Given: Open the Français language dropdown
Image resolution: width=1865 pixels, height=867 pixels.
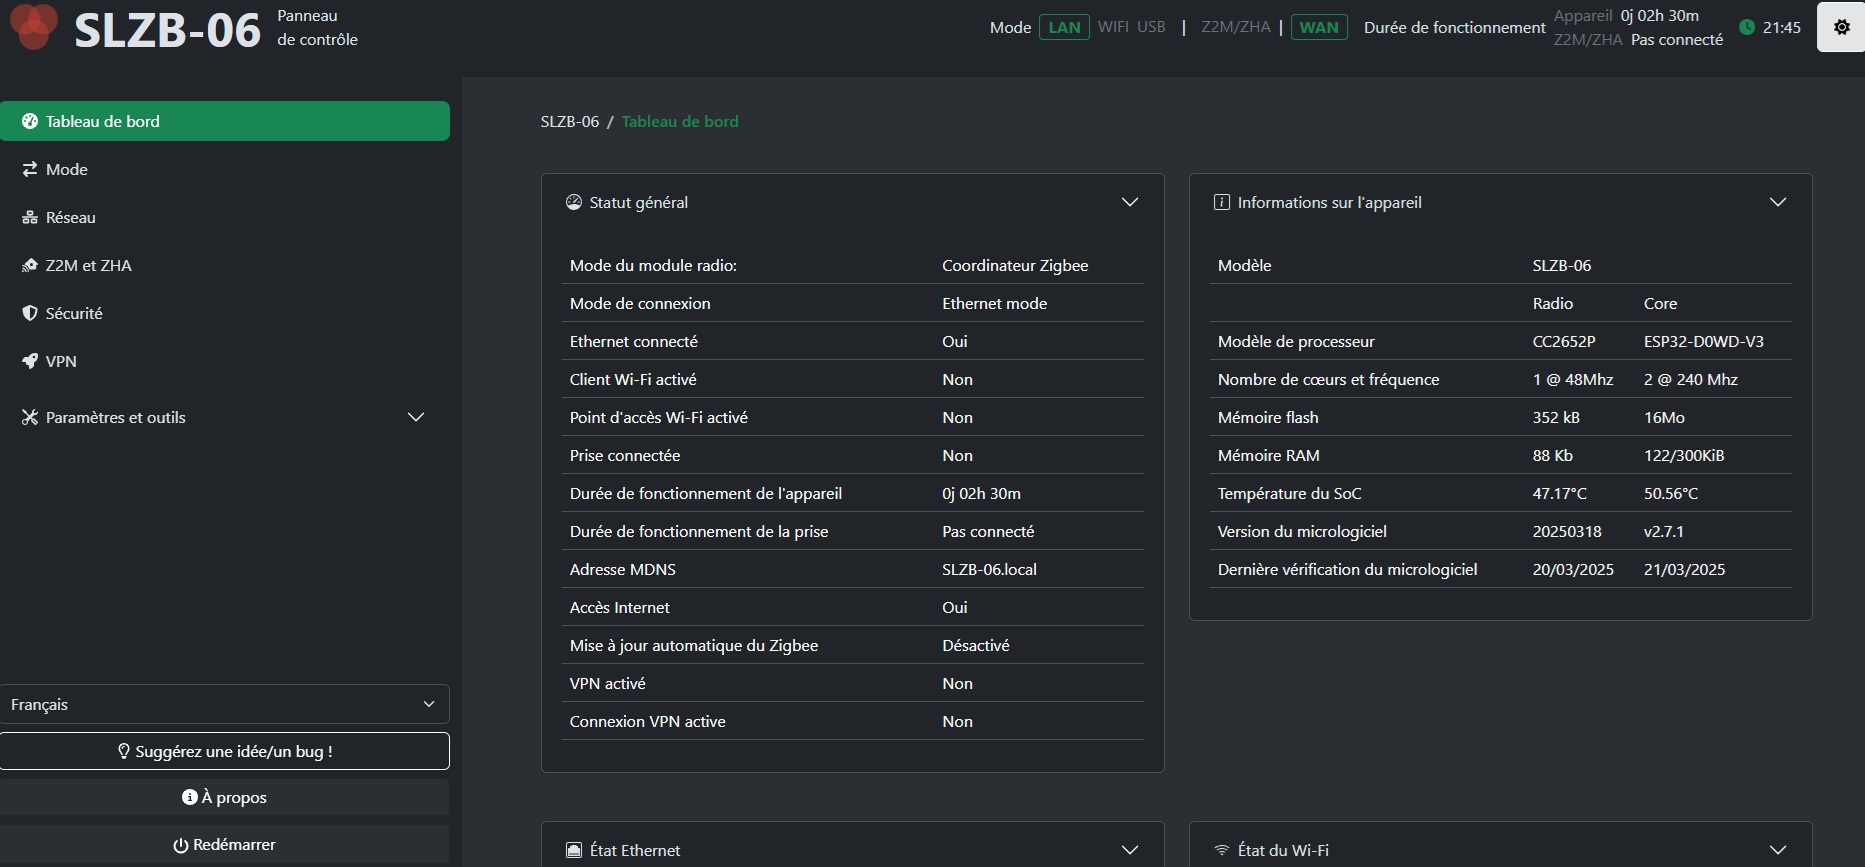Looking at the screenshot, I should point(225,704).
